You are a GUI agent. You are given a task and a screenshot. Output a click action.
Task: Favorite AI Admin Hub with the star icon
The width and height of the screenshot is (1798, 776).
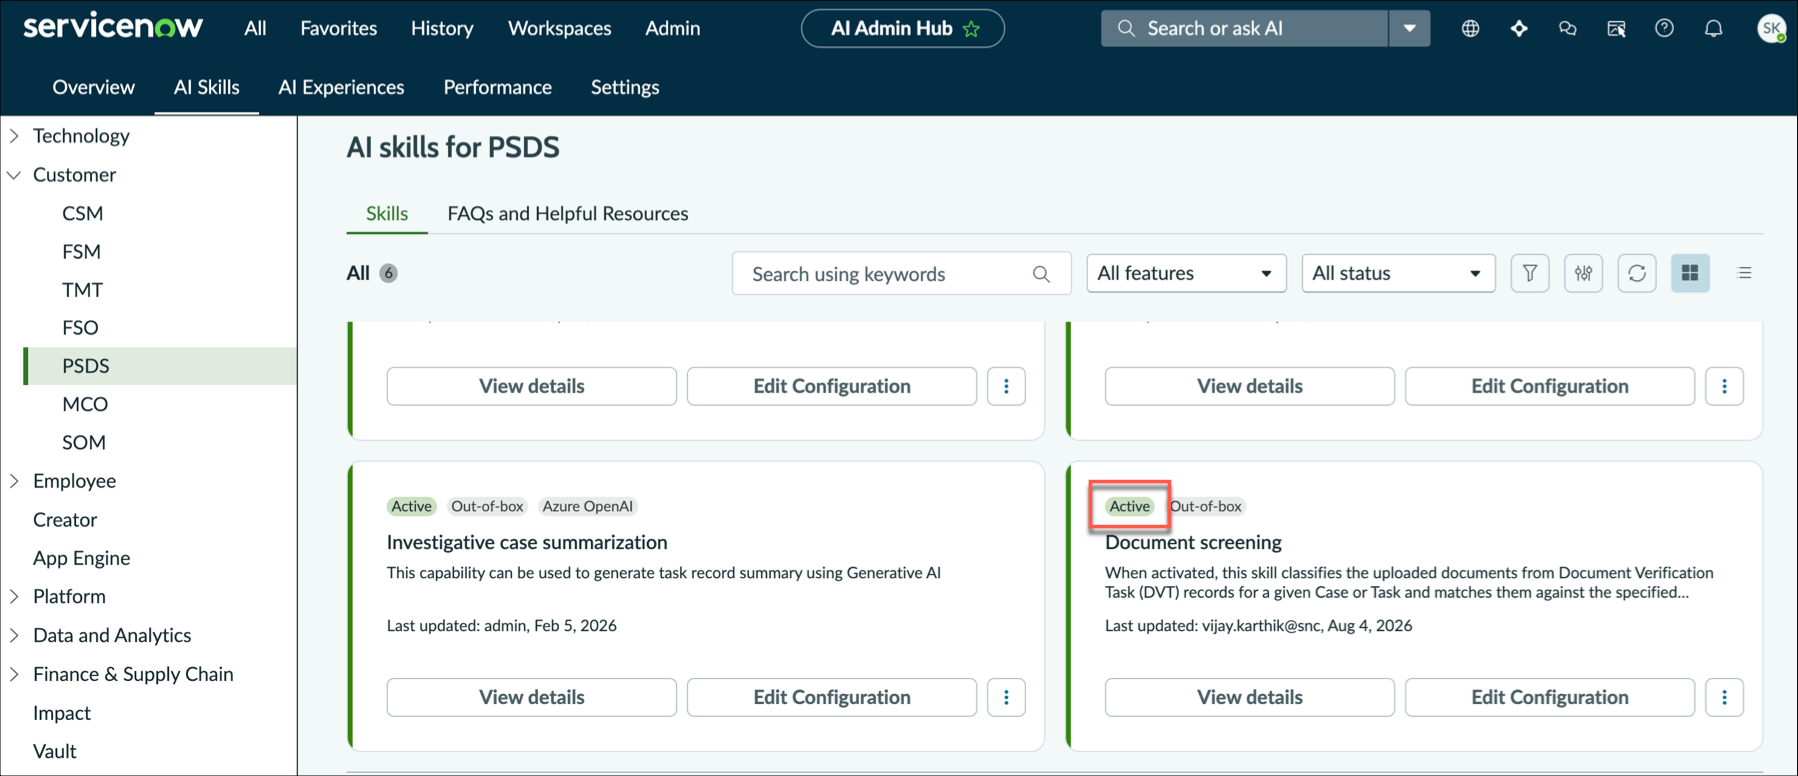pos(971,29)
